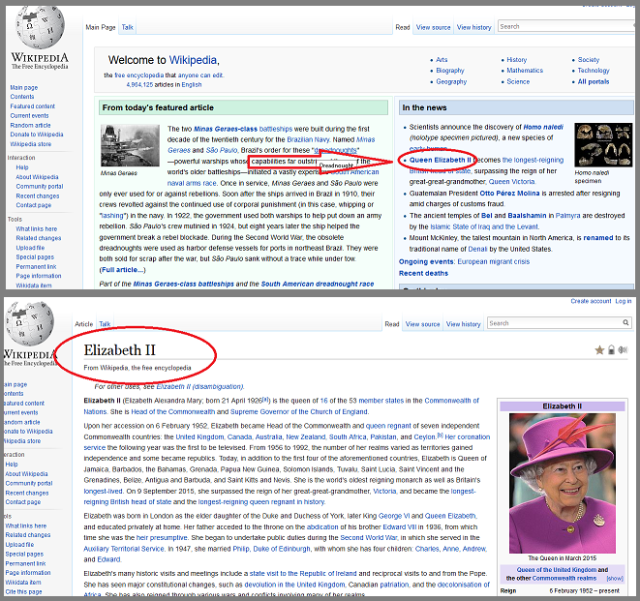Viewport: 640px width, 601px height.
Task: Click Wikipedia globe logo on Elizabeth II article
Action: coord(29,325)
